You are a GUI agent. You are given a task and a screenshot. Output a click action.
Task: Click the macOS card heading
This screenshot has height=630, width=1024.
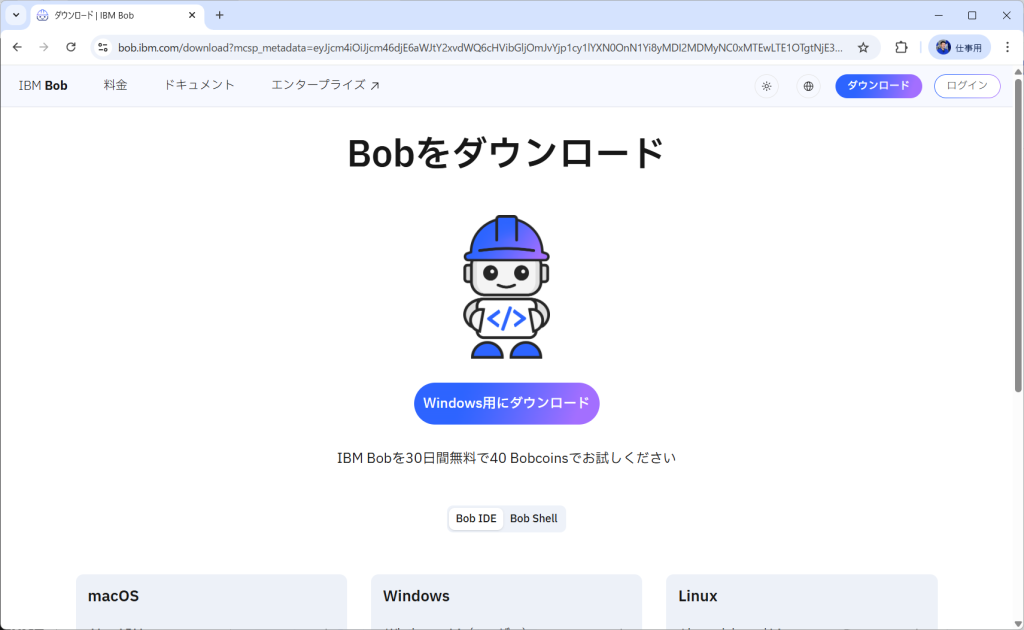tap(114, 596)
